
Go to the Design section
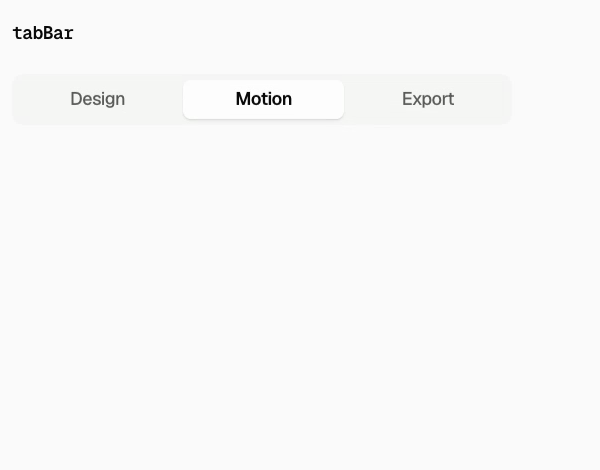click(x=98, y=99)
